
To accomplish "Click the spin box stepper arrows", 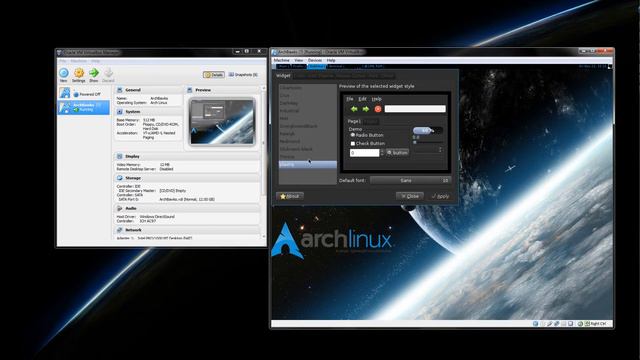I will pyautogui.click(x=382, y=153).
